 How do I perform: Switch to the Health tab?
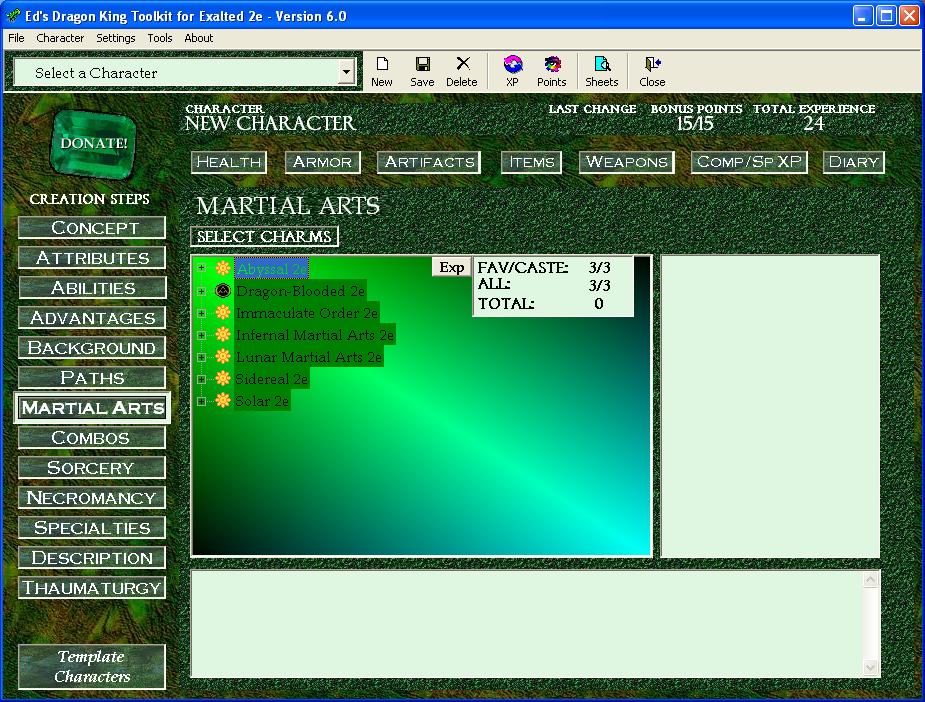pos(229,162)
